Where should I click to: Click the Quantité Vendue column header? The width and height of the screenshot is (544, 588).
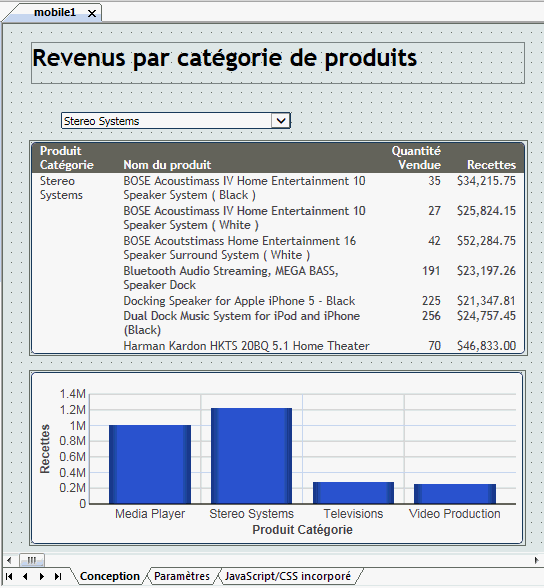416,158
